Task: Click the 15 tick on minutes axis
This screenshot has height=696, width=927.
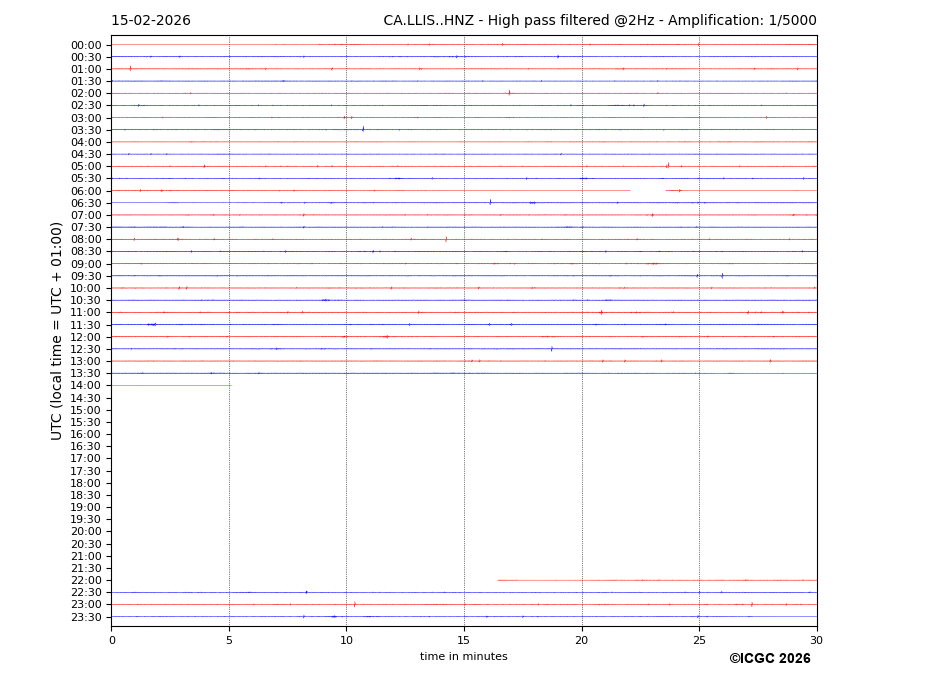Action: click(x=464, y=640)
